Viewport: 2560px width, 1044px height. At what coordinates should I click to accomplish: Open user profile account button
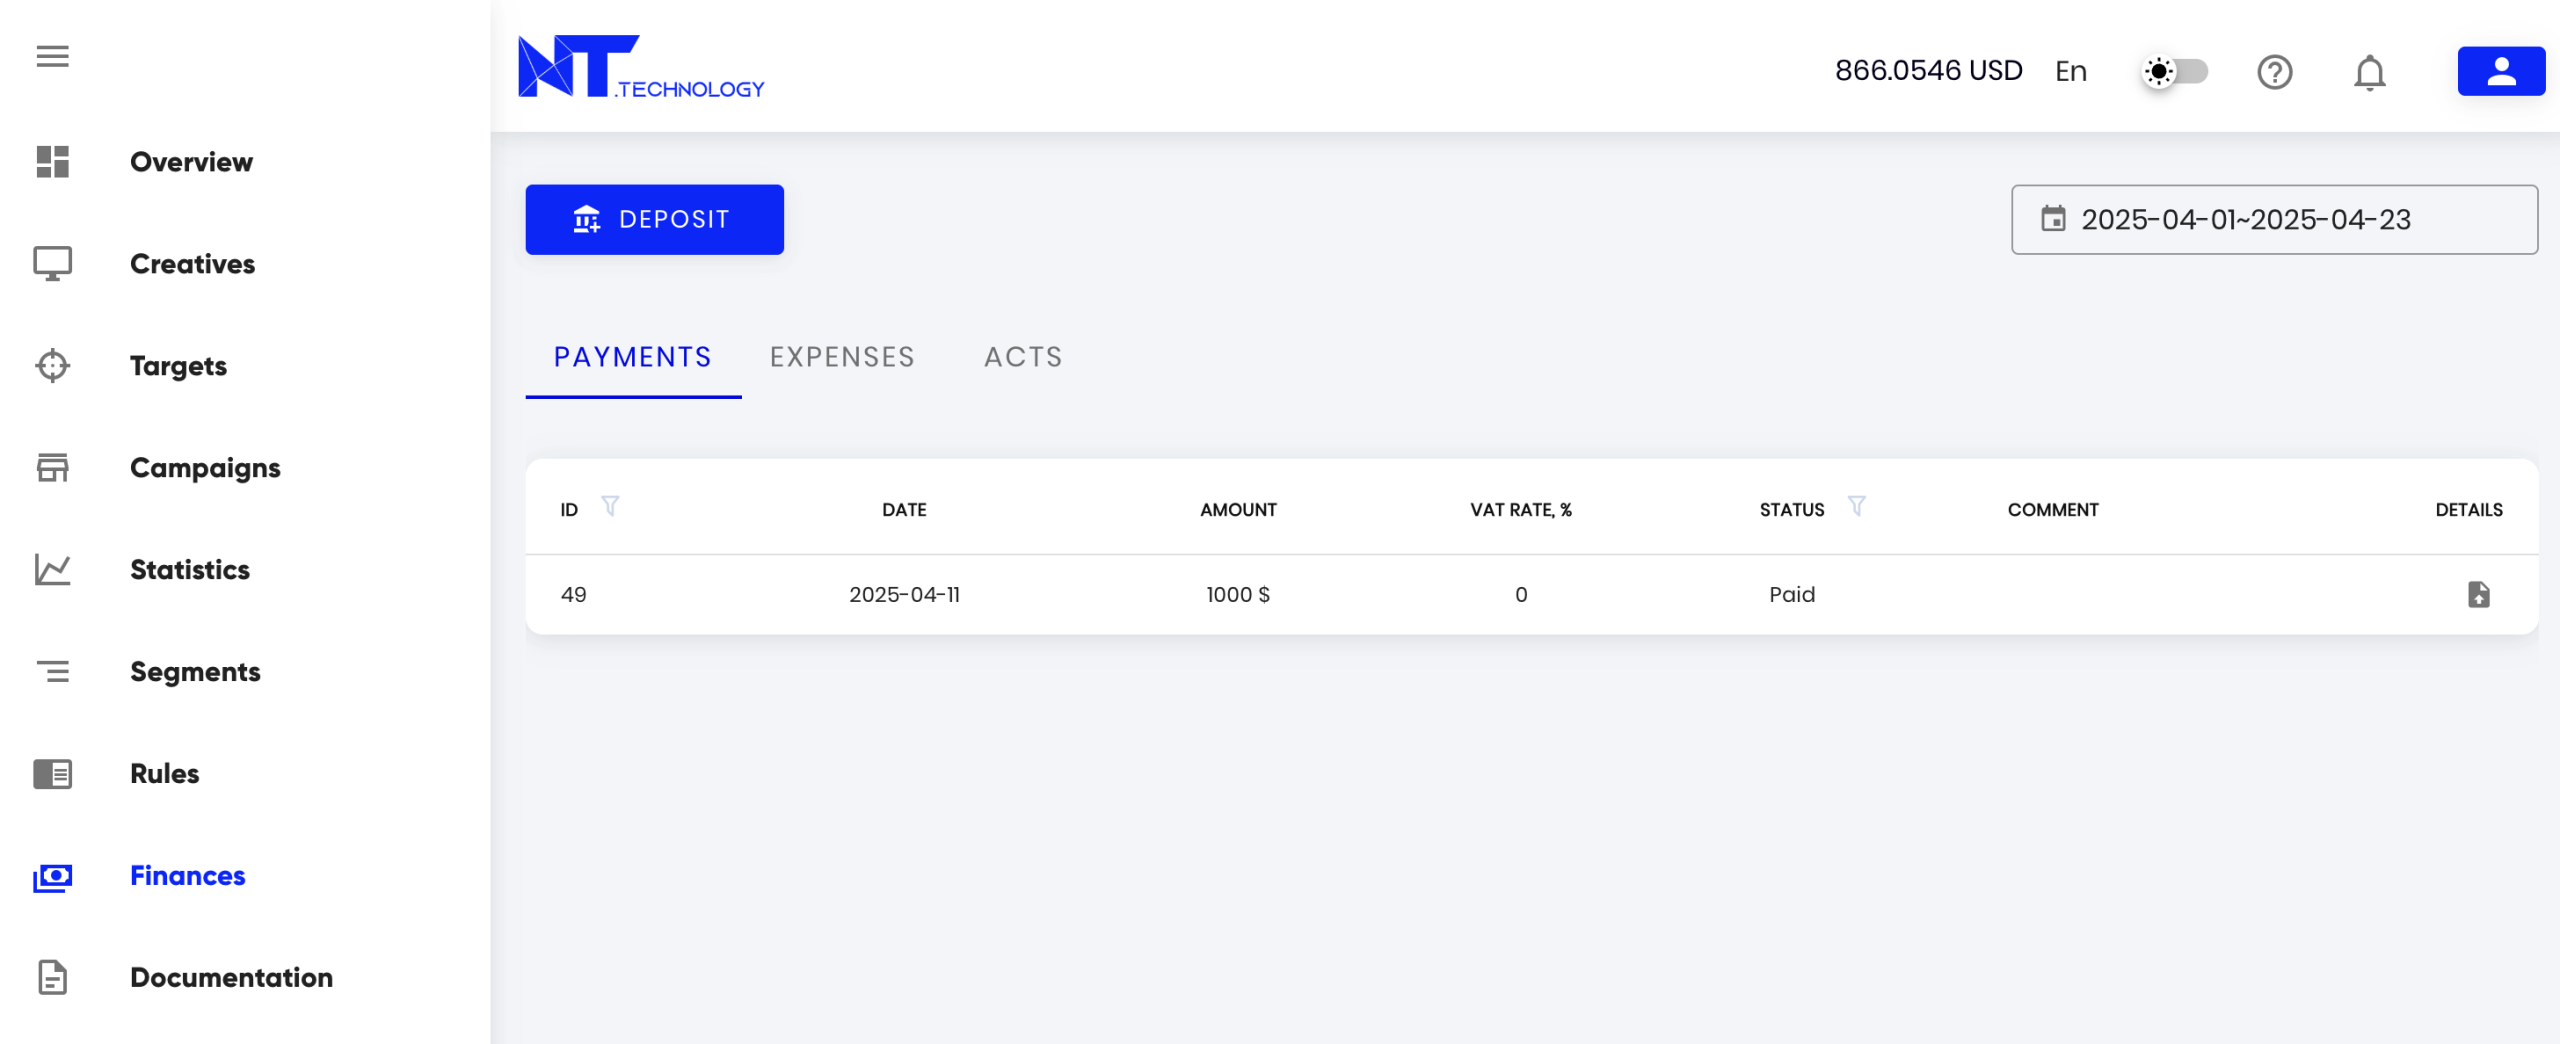coord(2500,71)
